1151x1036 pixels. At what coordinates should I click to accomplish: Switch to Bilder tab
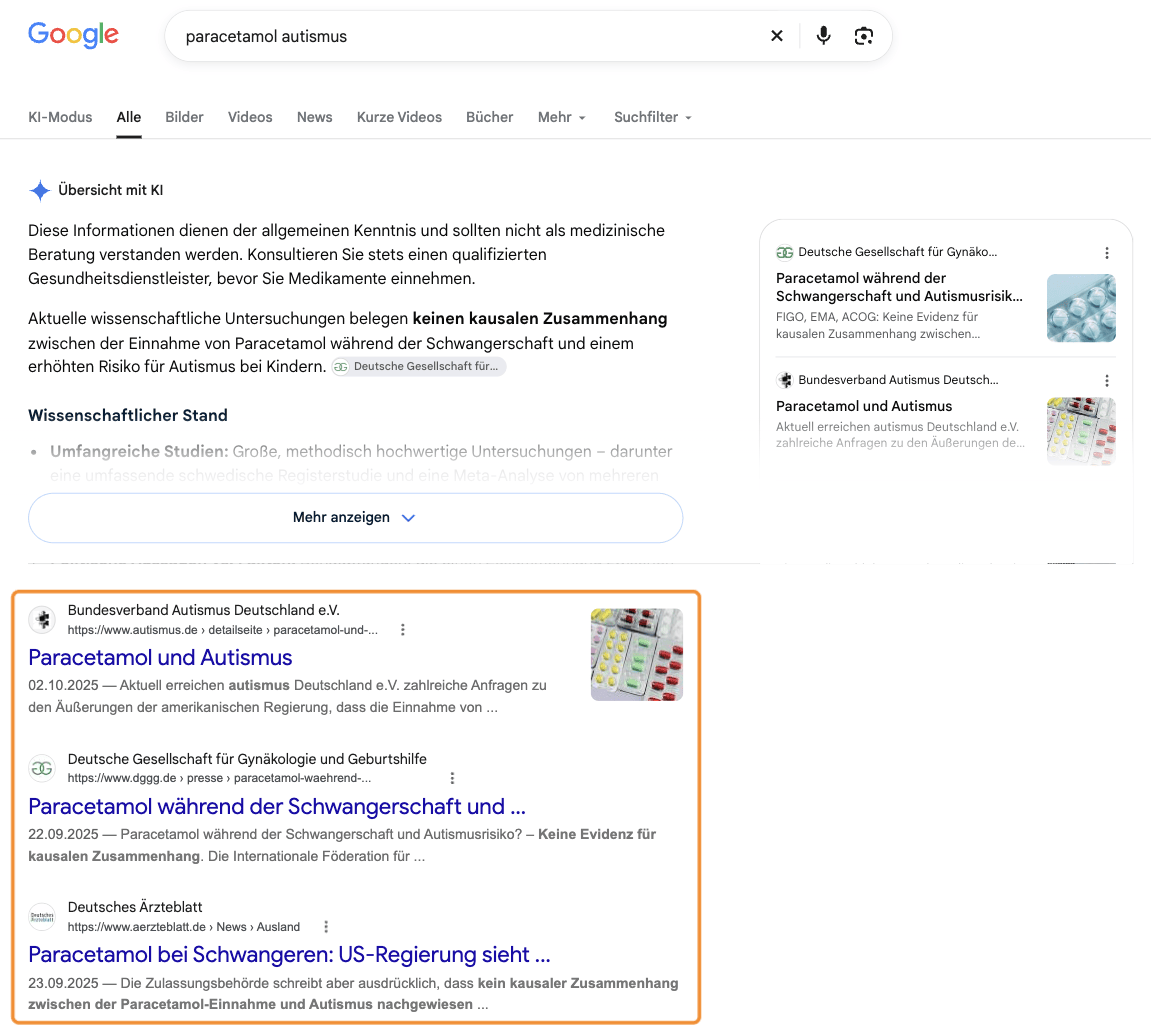coord(184,117)
